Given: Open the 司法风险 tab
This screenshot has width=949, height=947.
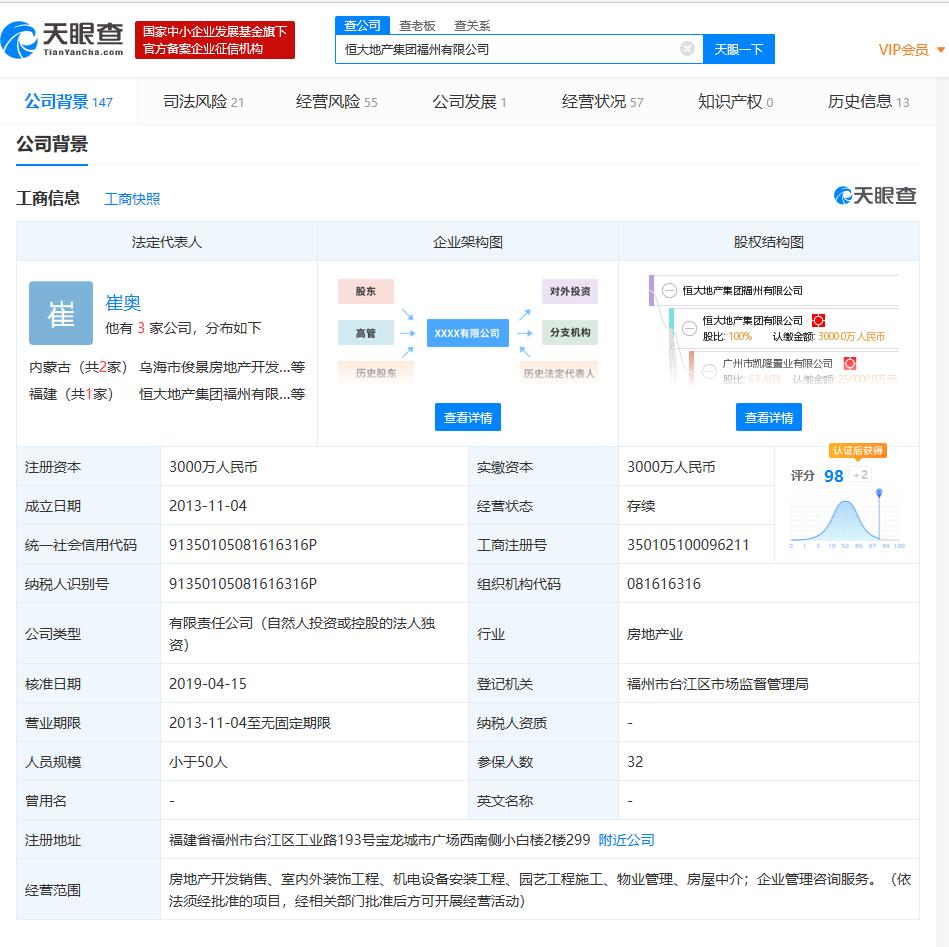Looking at the screenshot, I should click(x=203, y=102).
